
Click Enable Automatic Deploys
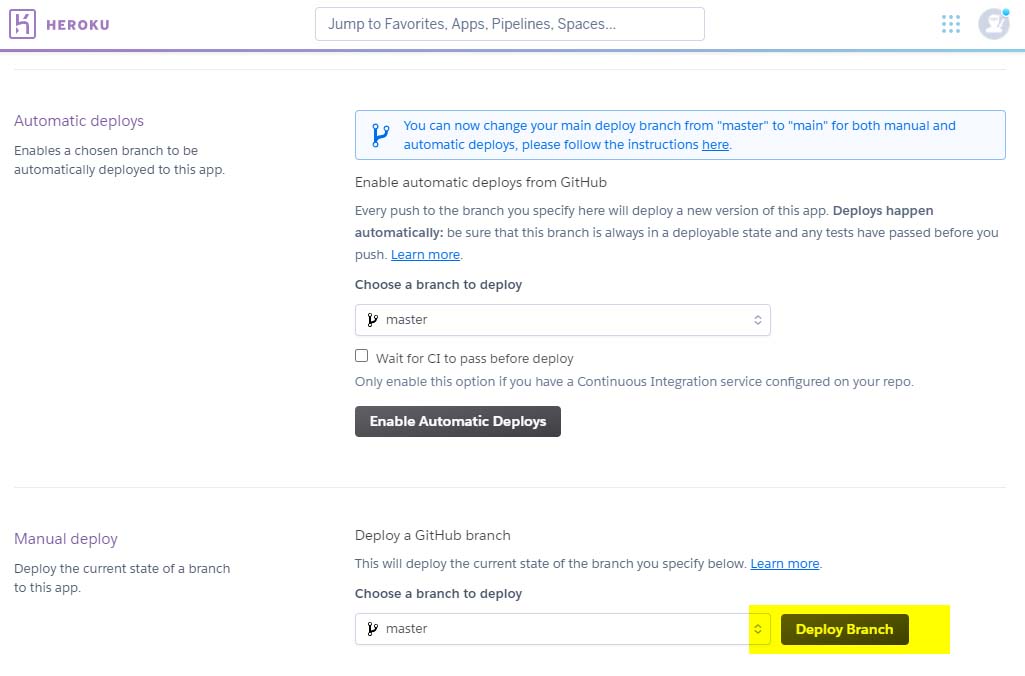457,421
